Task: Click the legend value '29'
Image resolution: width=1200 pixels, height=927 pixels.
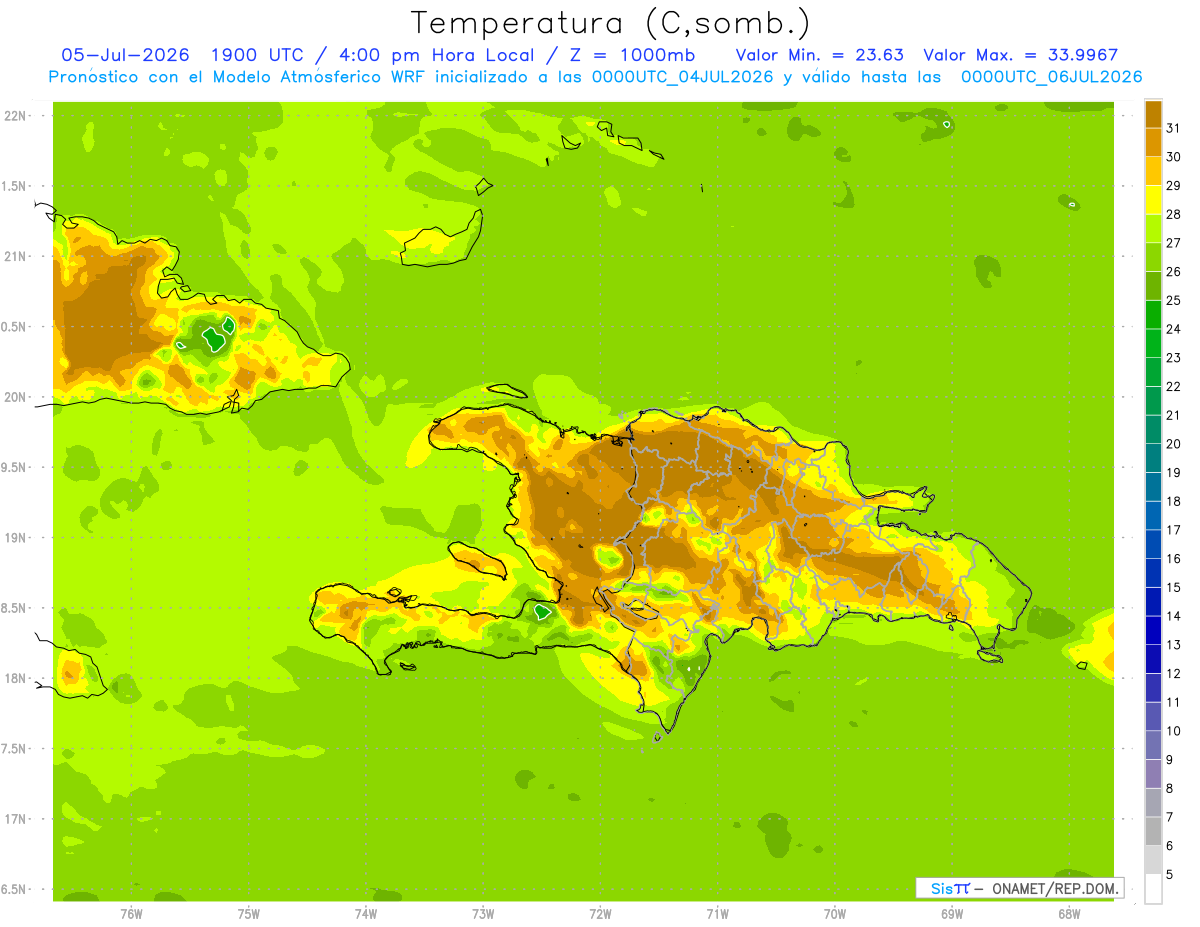Action: click(1173, 186)
